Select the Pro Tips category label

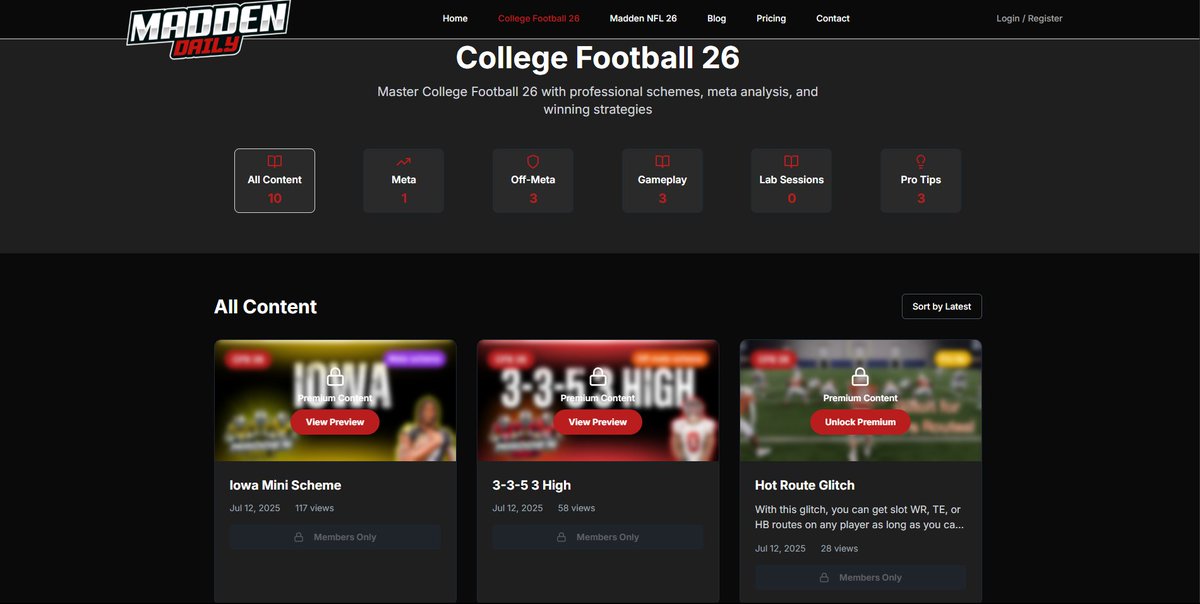point(921,180)
